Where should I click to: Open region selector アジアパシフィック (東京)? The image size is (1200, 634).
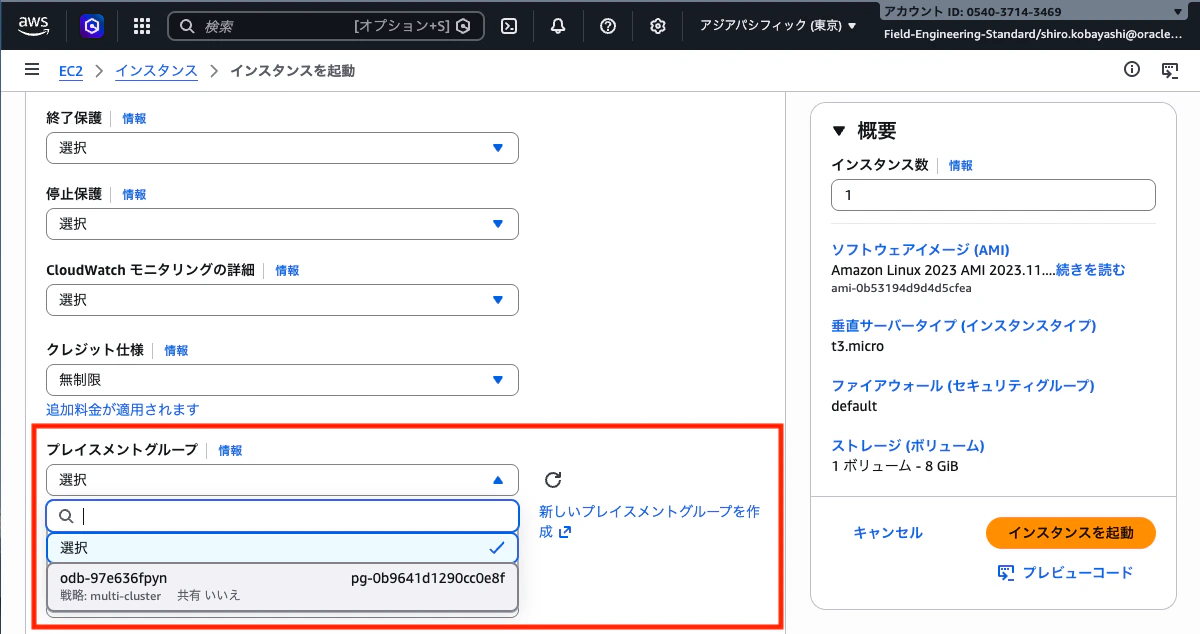tap(779, 26)
